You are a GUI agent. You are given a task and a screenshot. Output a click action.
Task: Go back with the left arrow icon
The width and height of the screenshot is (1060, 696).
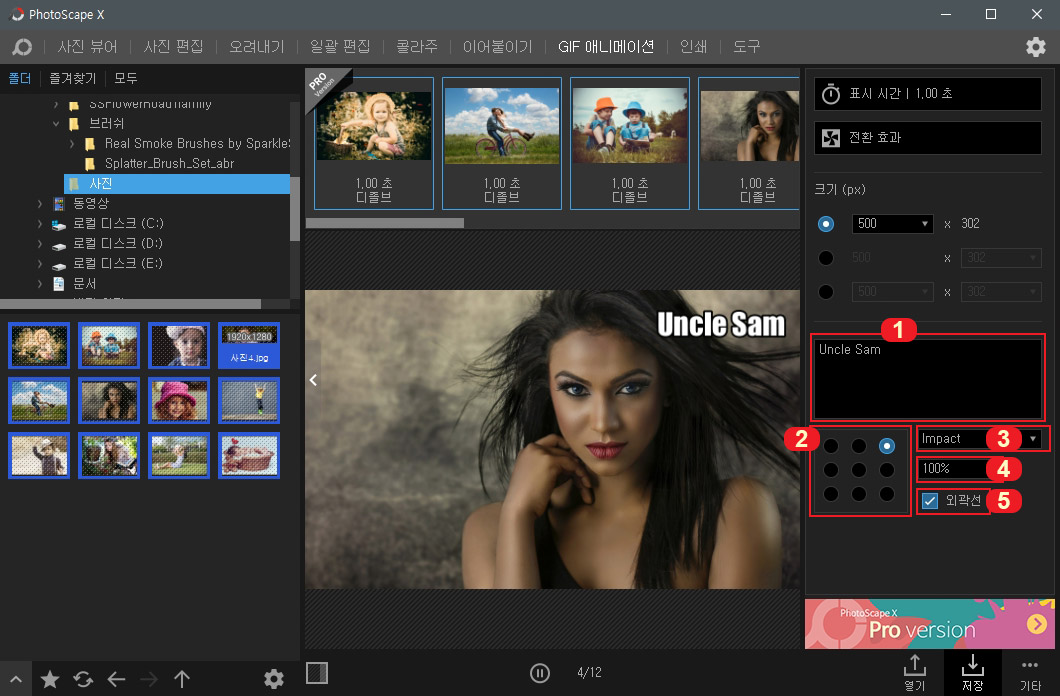(116, 679)
